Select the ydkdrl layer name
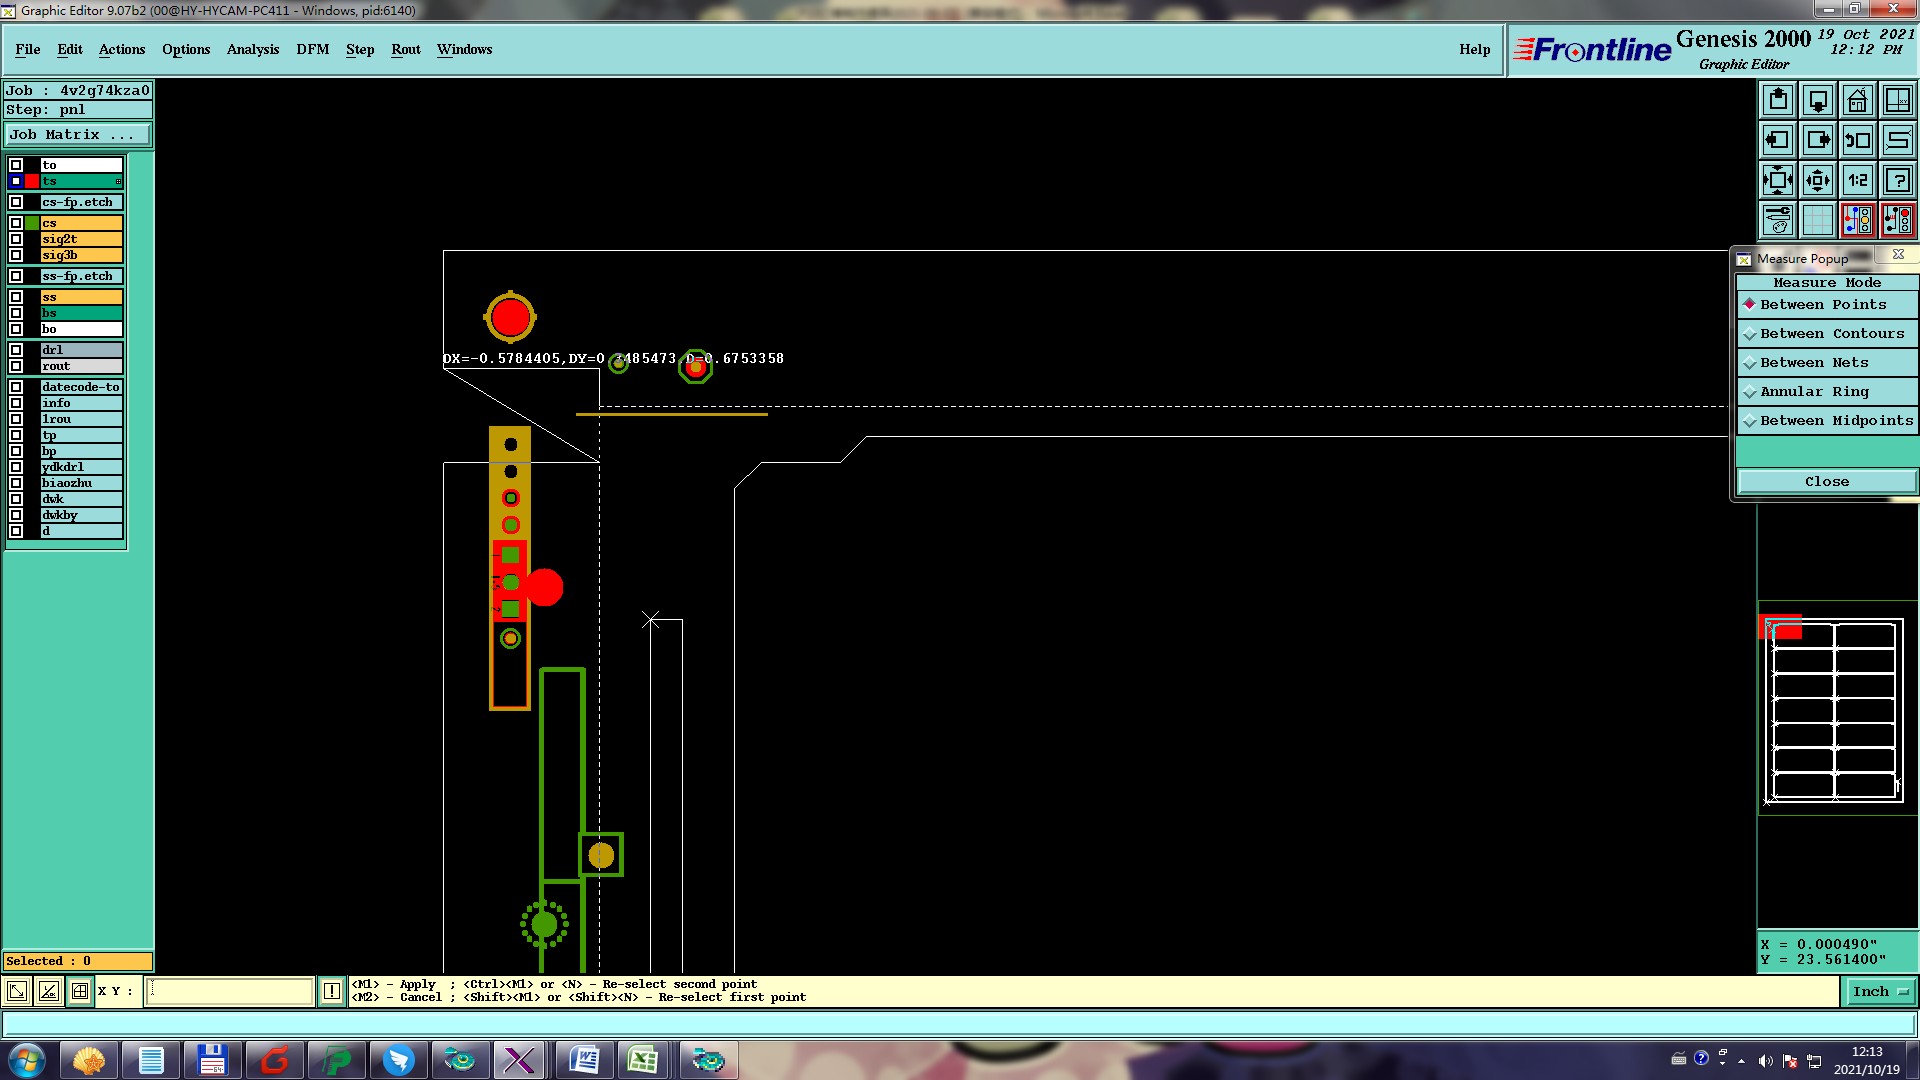The image size is (1920, 1080). [81, 467]
